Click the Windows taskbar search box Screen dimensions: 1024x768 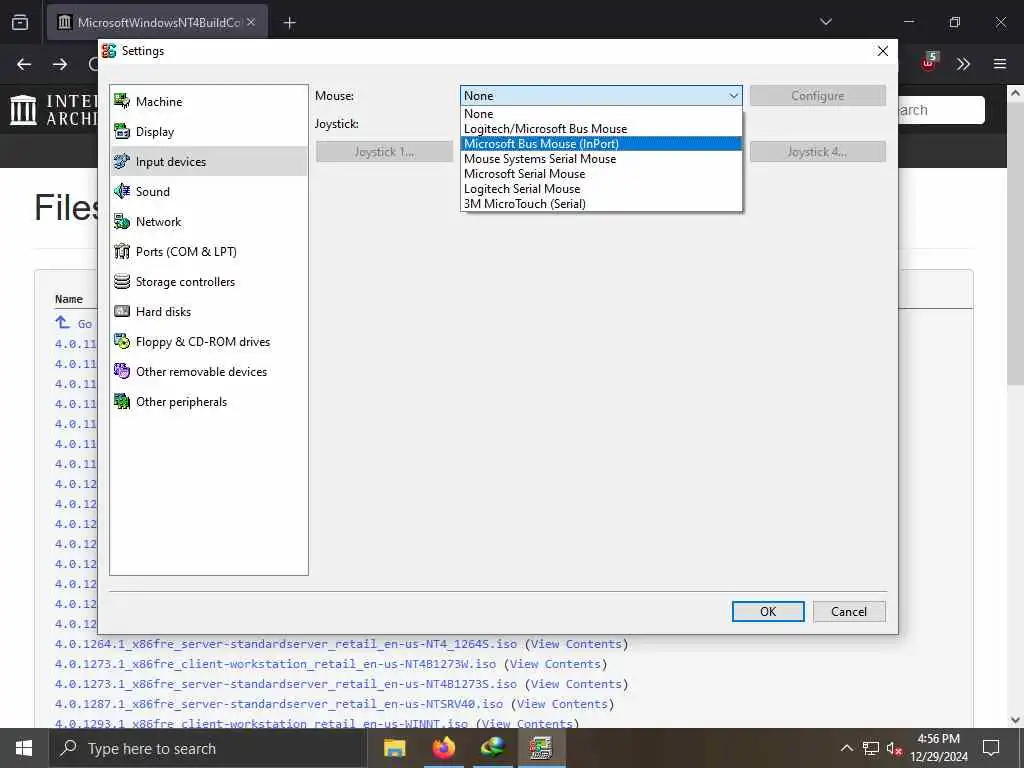click(x=208, y=748)
